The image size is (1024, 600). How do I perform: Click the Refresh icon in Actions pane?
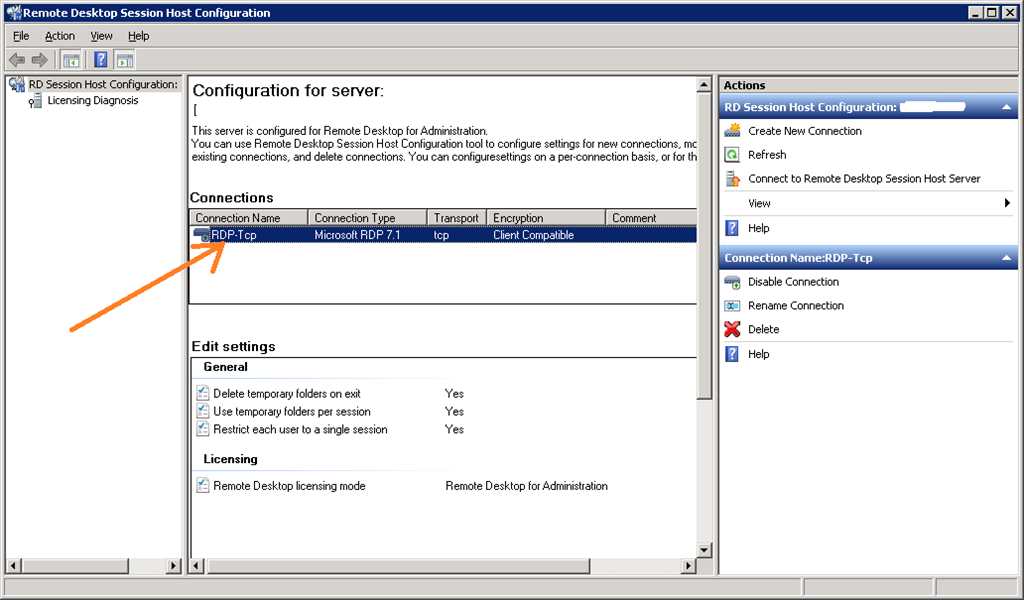coord(732,155)
